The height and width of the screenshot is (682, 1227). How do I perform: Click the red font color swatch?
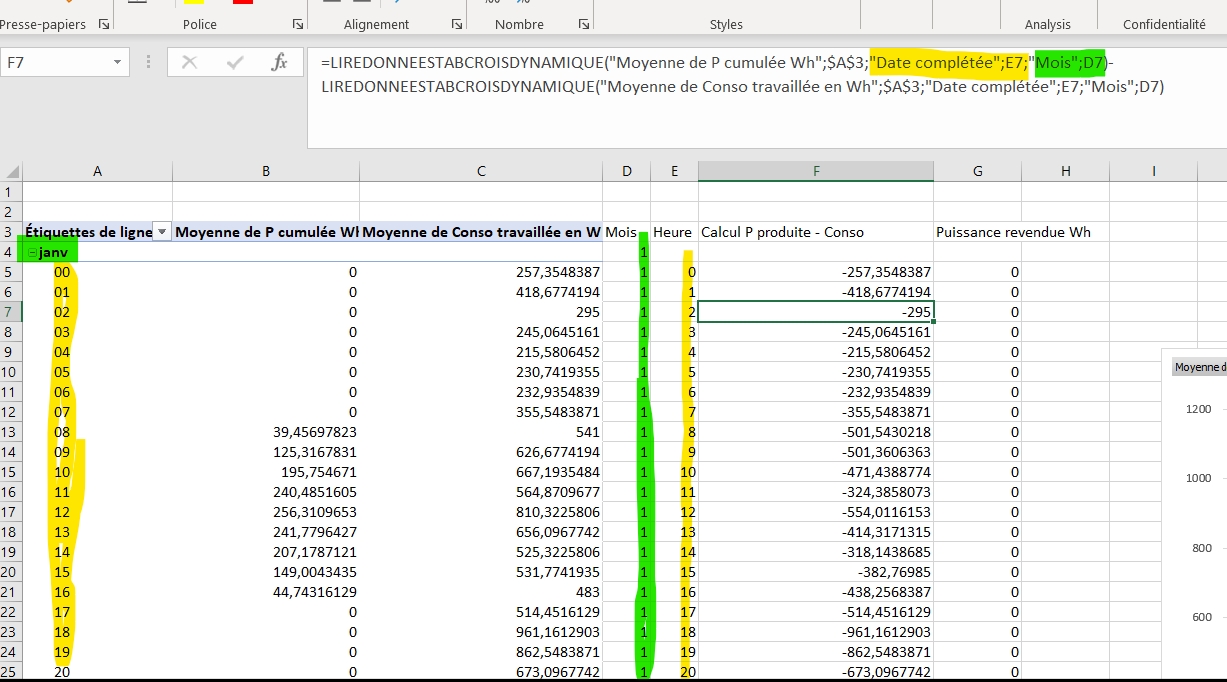pyautogui.click(x=243, y=2)
